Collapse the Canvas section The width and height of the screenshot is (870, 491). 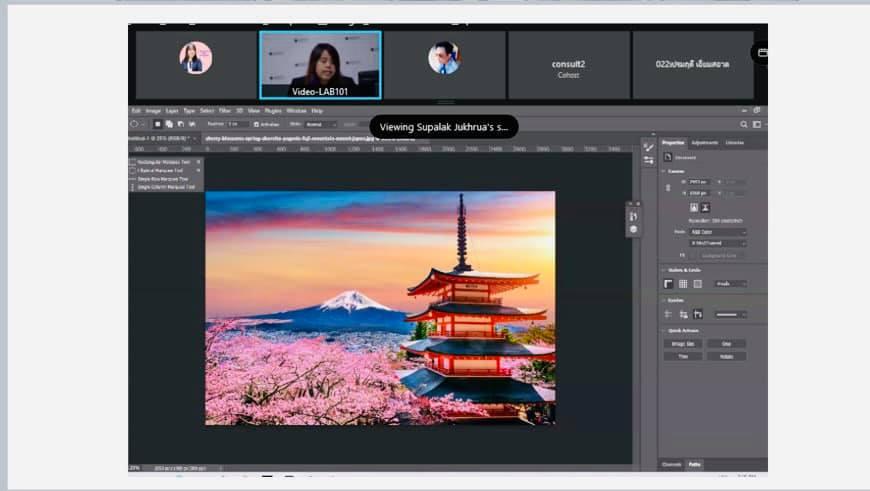pyautogui.click(x=664, y=171)
